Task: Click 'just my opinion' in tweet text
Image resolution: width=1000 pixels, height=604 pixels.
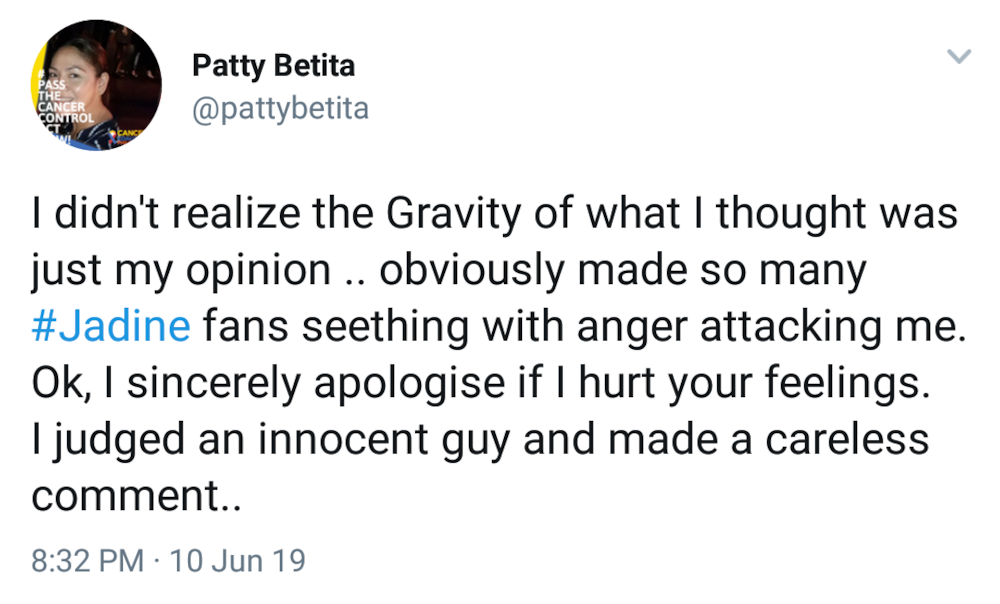Action: click(181, 270)
